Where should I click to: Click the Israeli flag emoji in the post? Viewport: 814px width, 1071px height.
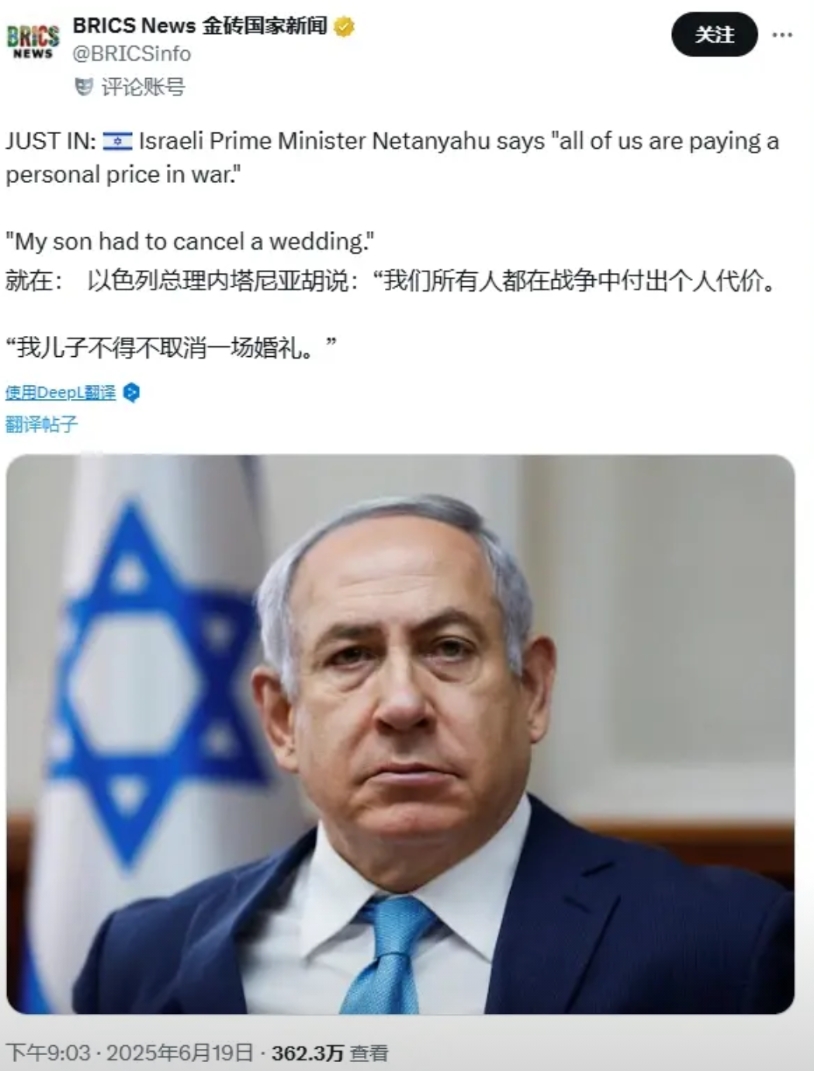[x=117, y=141]
